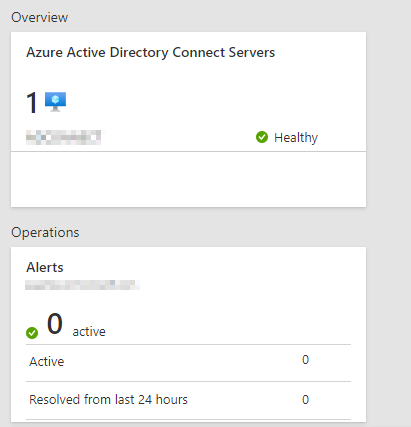The height and width of the screenshot is (427, 411).
Task: Click the blurred text under Alerts
Action: point(82,285)
